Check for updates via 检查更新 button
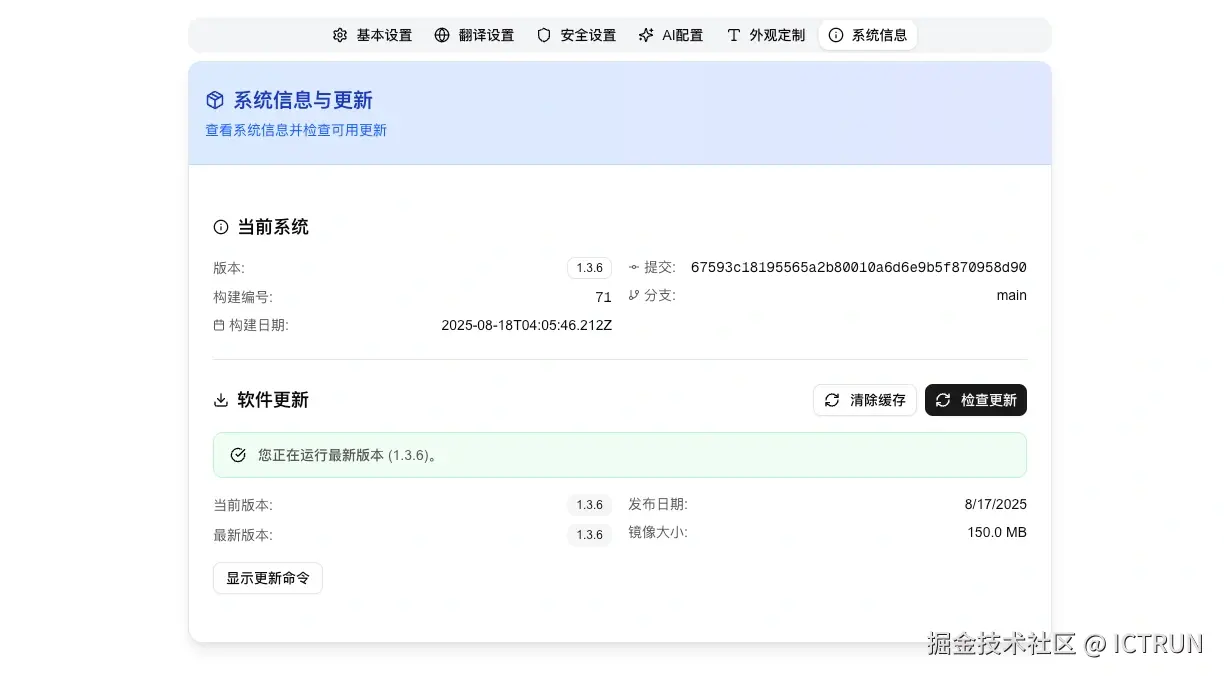This screenshot has height=678, width=1224. [976, 400]
